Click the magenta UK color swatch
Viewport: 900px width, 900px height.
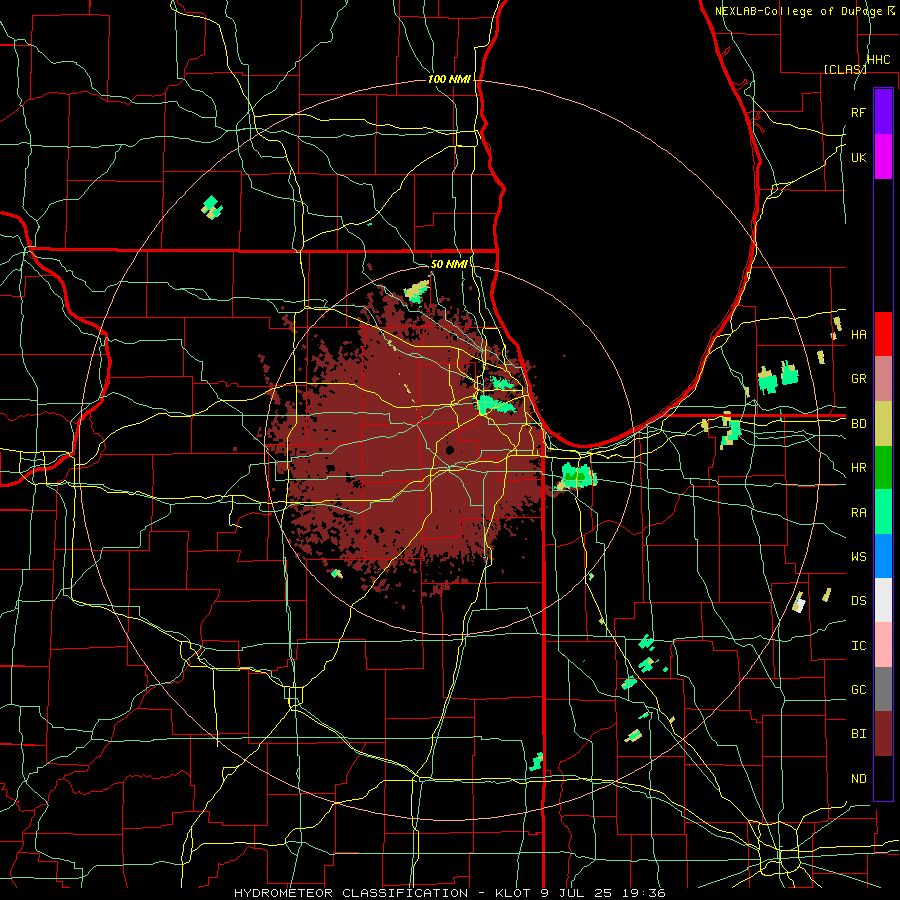(x=883, y=157)
